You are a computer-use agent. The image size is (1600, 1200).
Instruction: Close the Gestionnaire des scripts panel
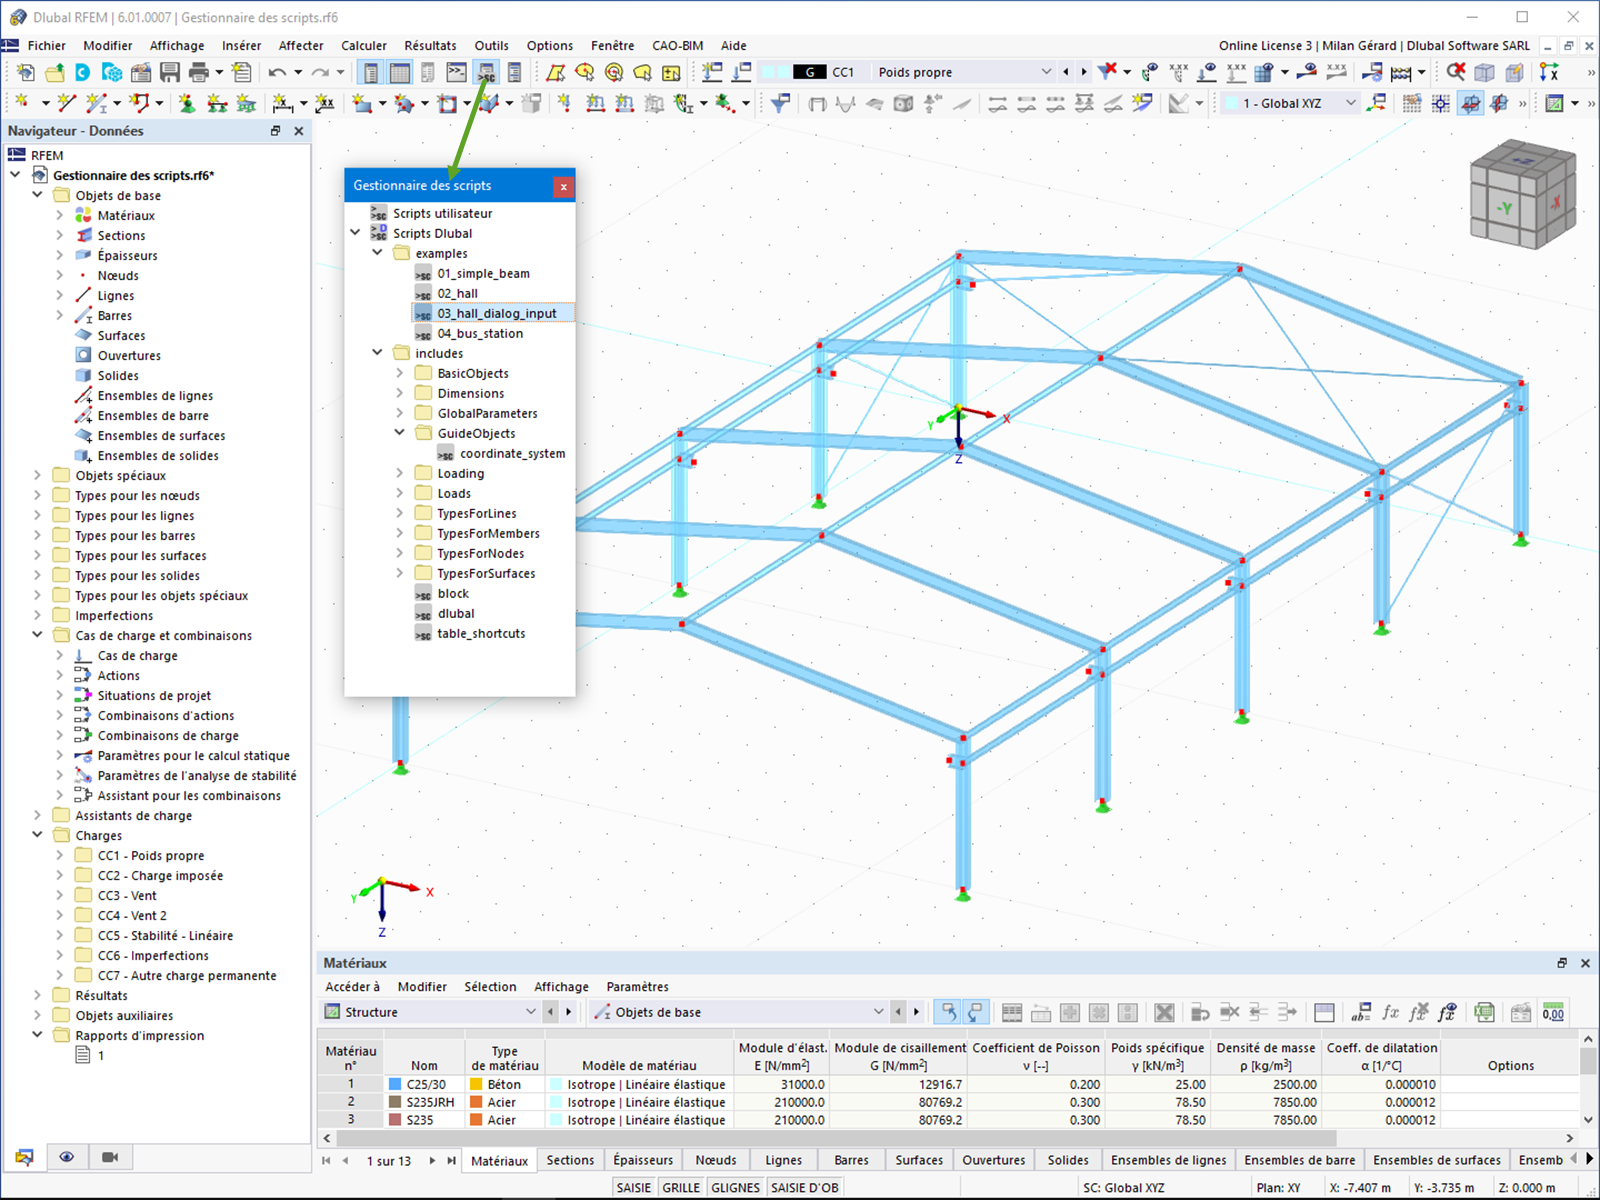[x=563, y=186]
